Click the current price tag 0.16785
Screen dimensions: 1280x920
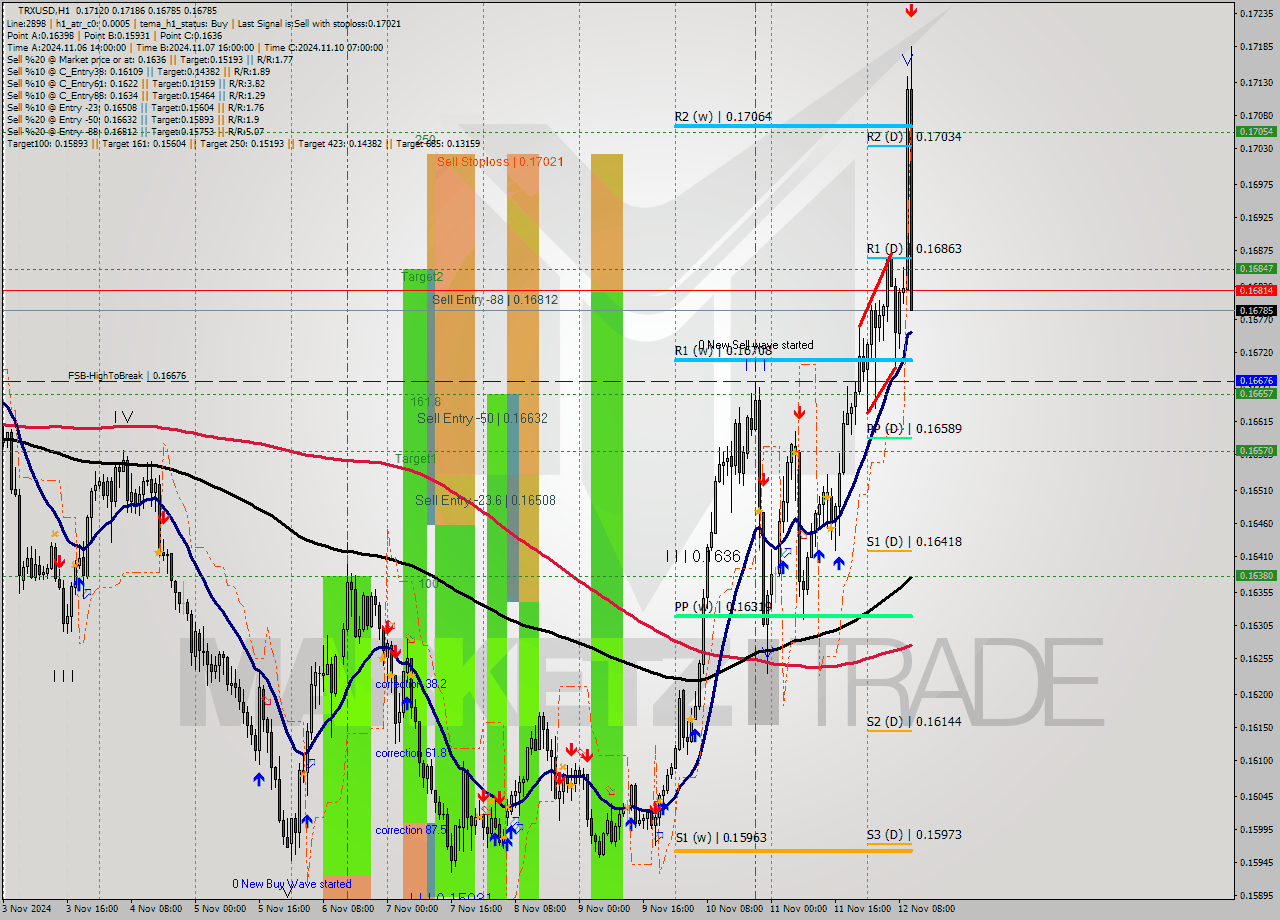click(1256, 310)
